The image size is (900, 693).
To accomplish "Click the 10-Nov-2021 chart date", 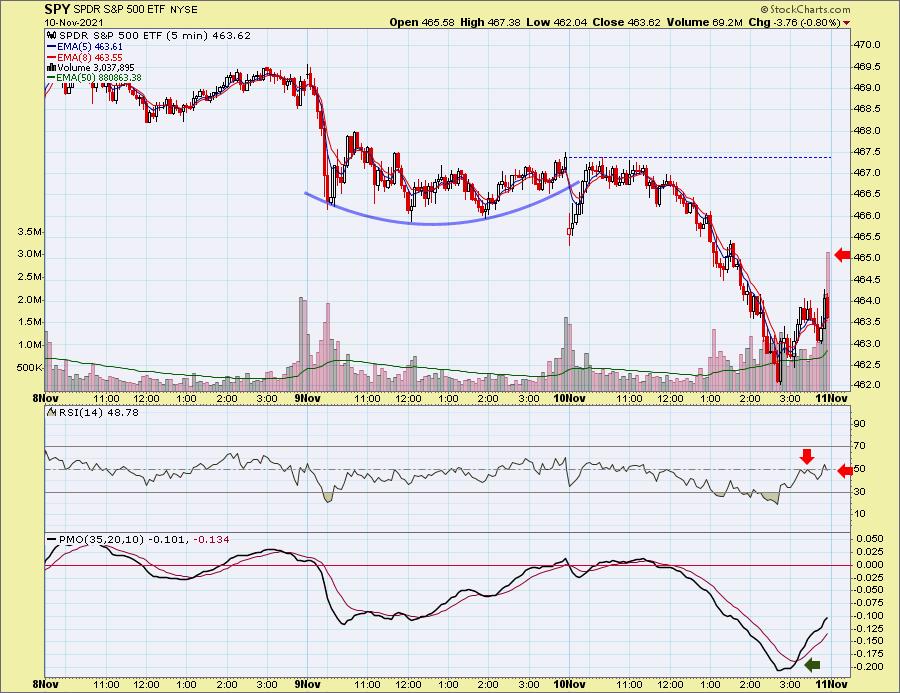I will (73, 22).
